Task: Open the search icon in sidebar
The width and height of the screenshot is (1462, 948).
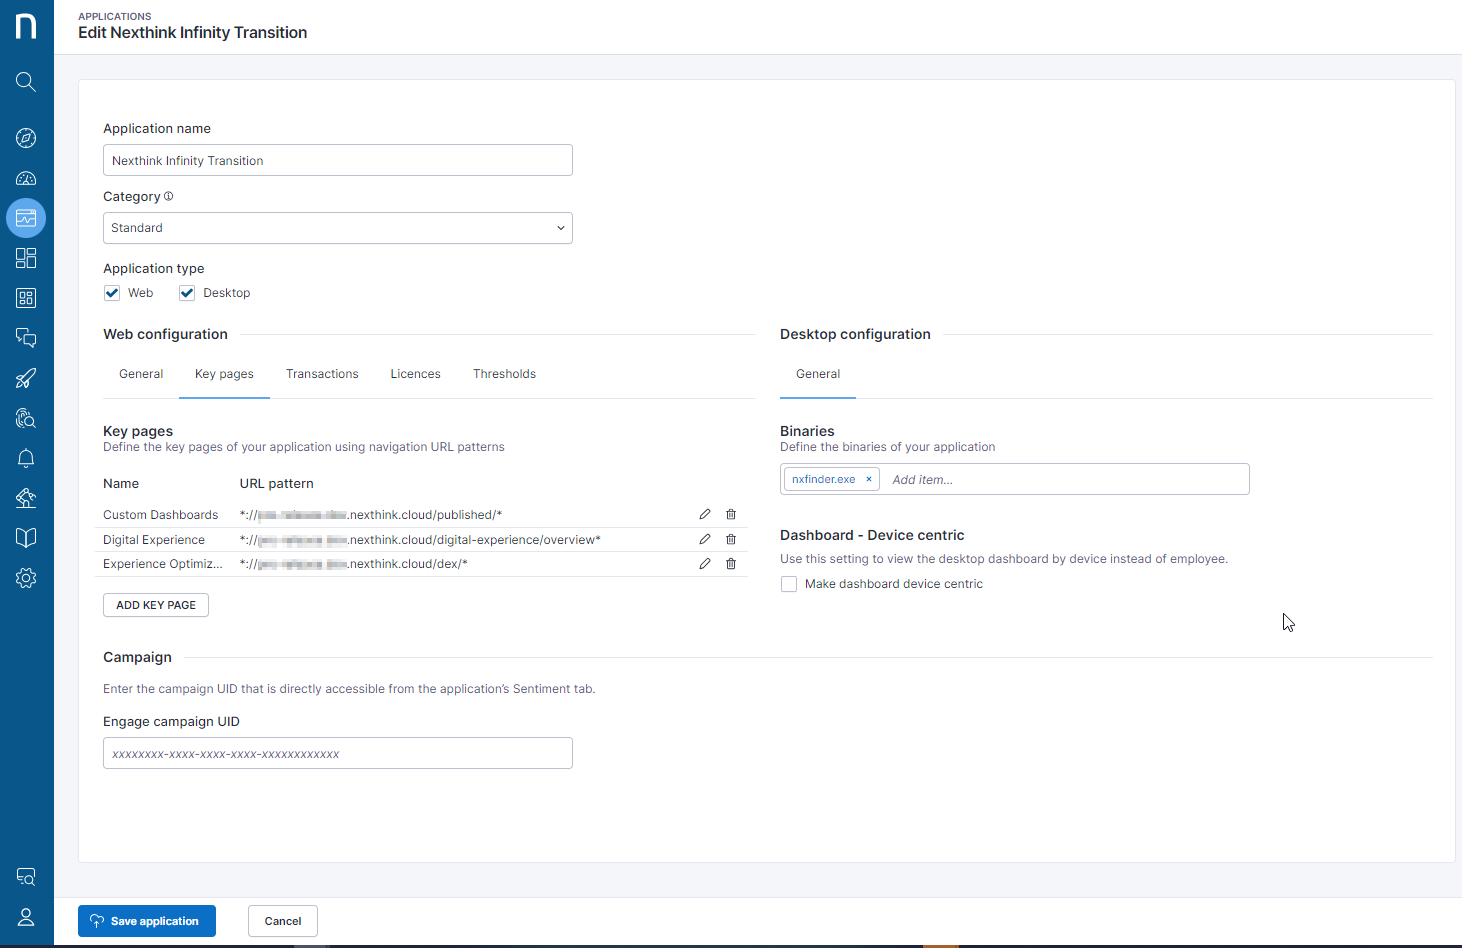Action: click(x=26, y=82)
